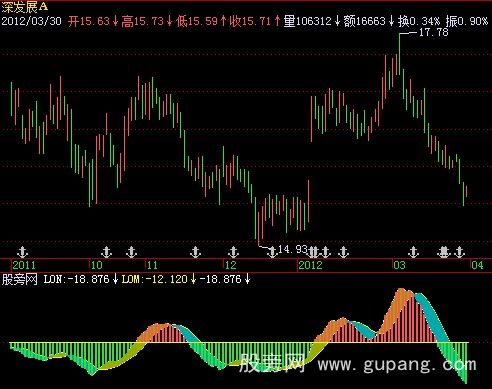The width and height of the screenshot is (492, 389).
Task: Click the 14.93 lowest price label
Action: pyautogui.click(x=292, y=249)
